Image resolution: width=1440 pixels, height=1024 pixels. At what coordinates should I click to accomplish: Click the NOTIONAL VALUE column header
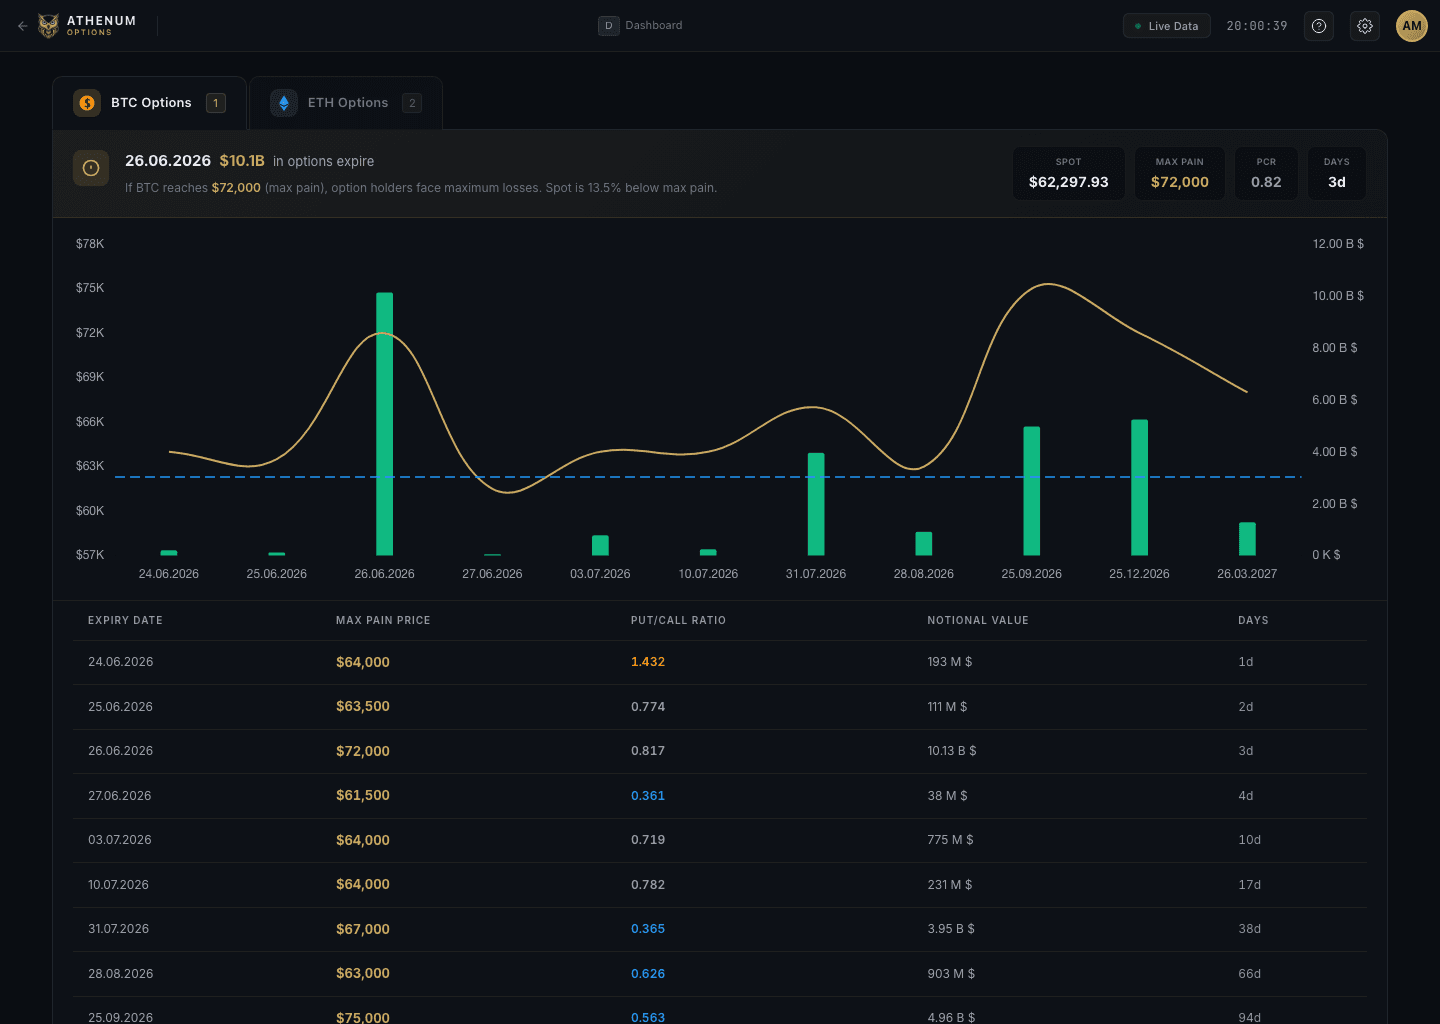pos(978,621)
